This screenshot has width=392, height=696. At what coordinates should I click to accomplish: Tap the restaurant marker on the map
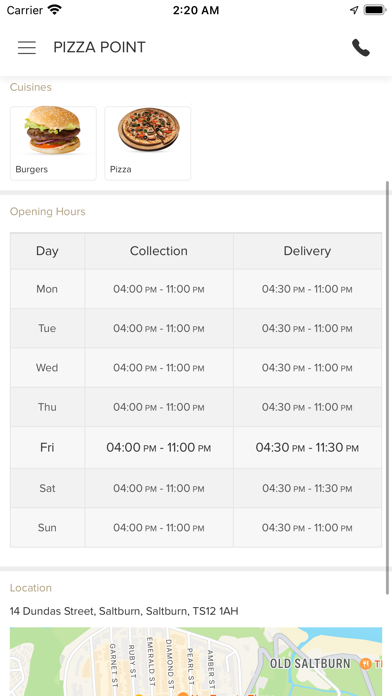click(366, 664)
